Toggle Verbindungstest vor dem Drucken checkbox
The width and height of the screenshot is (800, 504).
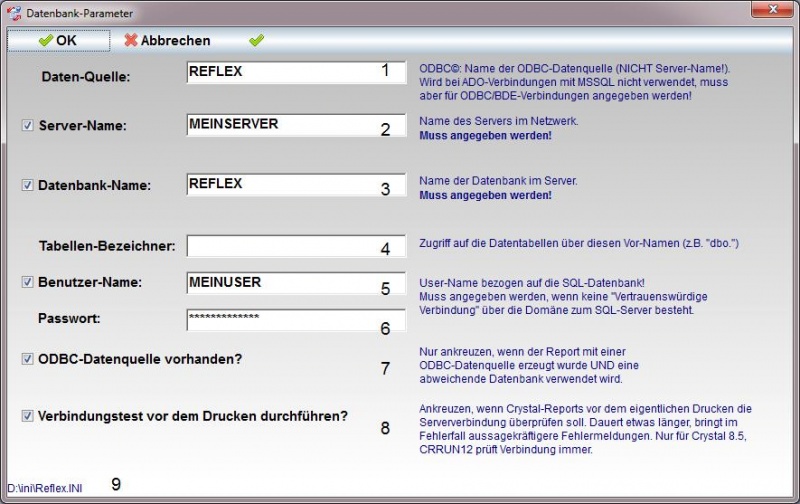[x=28, y=416]
